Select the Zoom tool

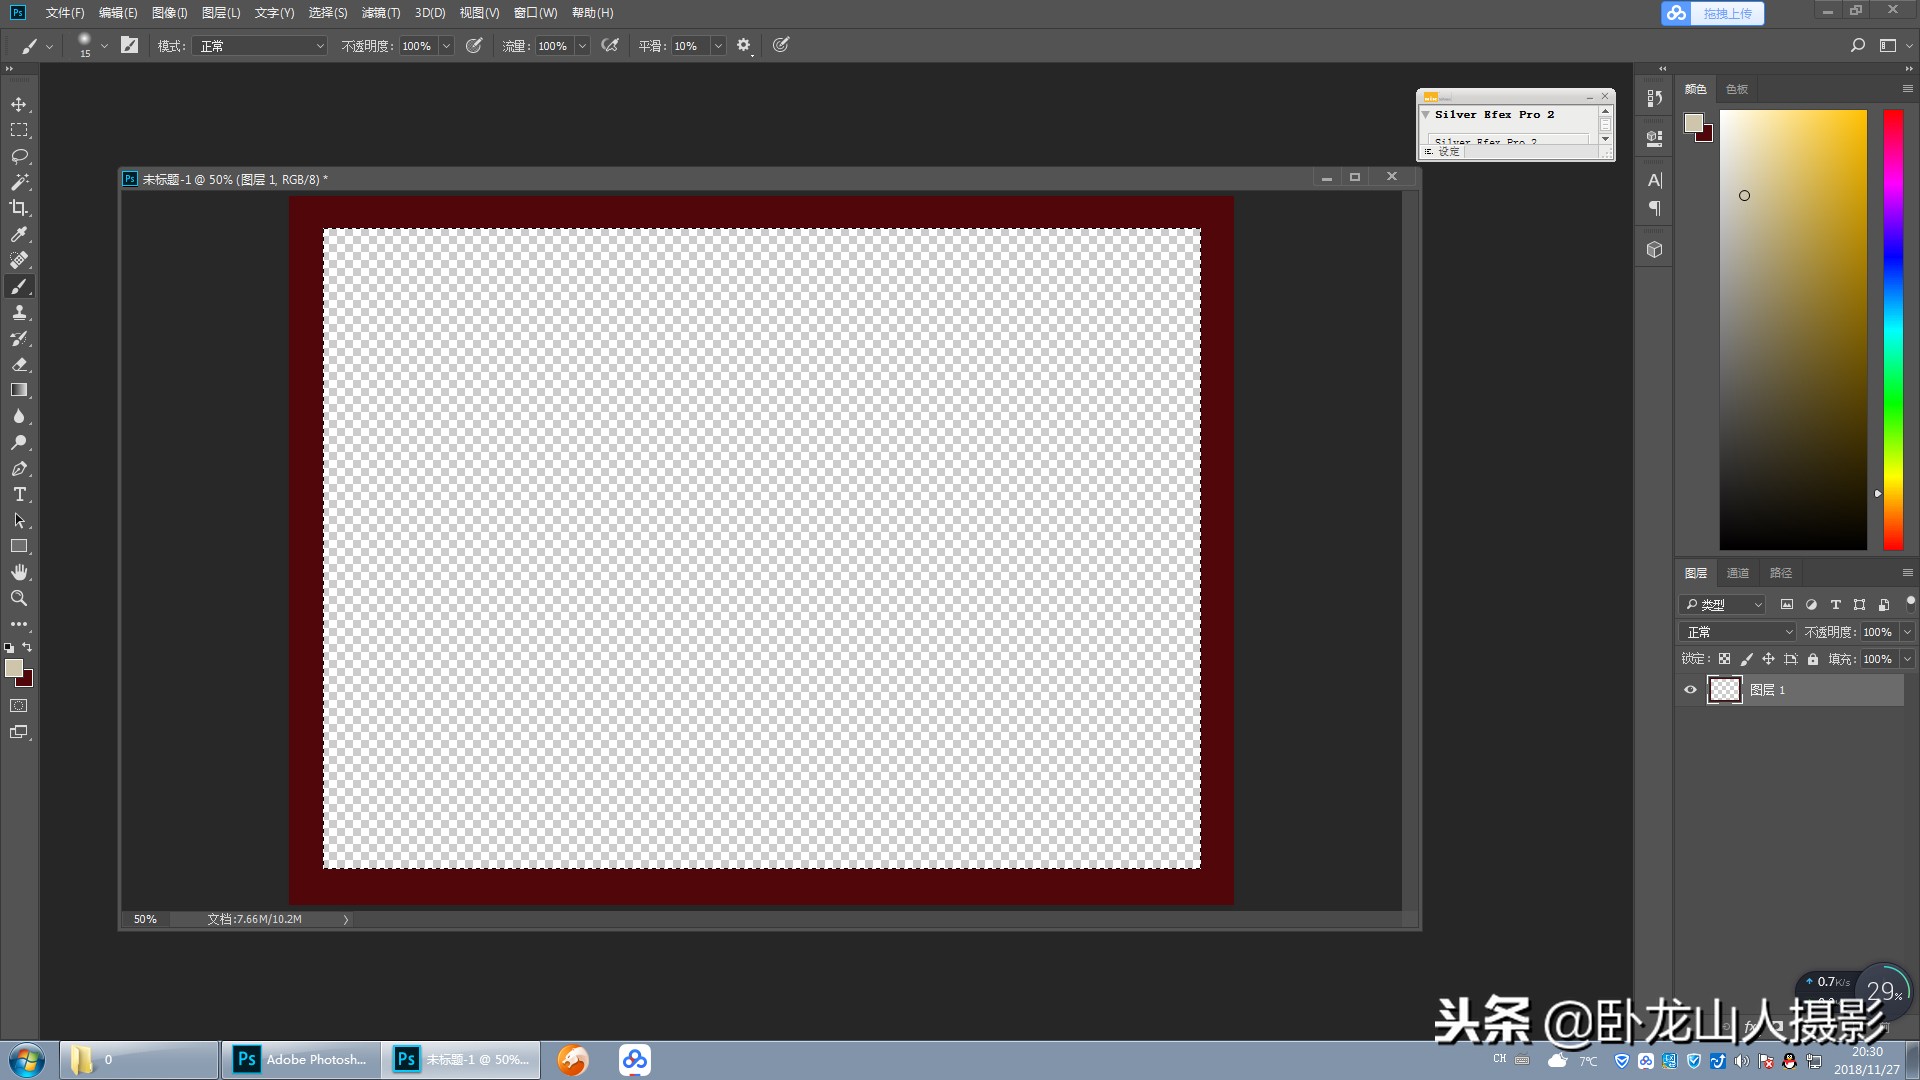(19, 598)
